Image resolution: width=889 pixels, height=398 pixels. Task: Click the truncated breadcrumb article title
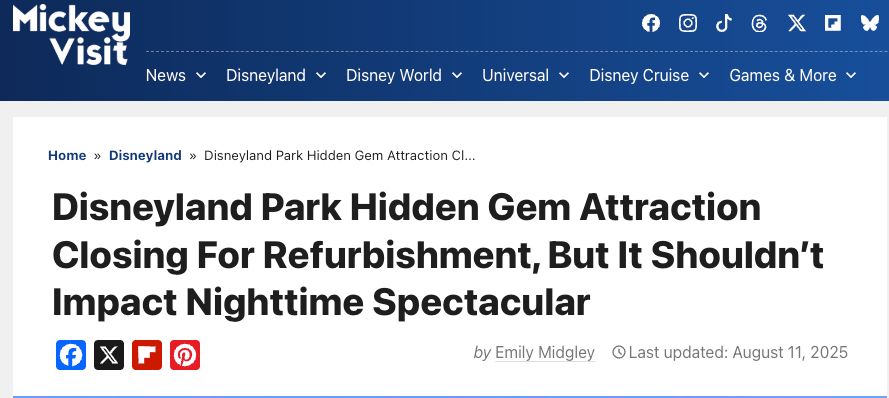pyautogui.click(x=340, y=155)
